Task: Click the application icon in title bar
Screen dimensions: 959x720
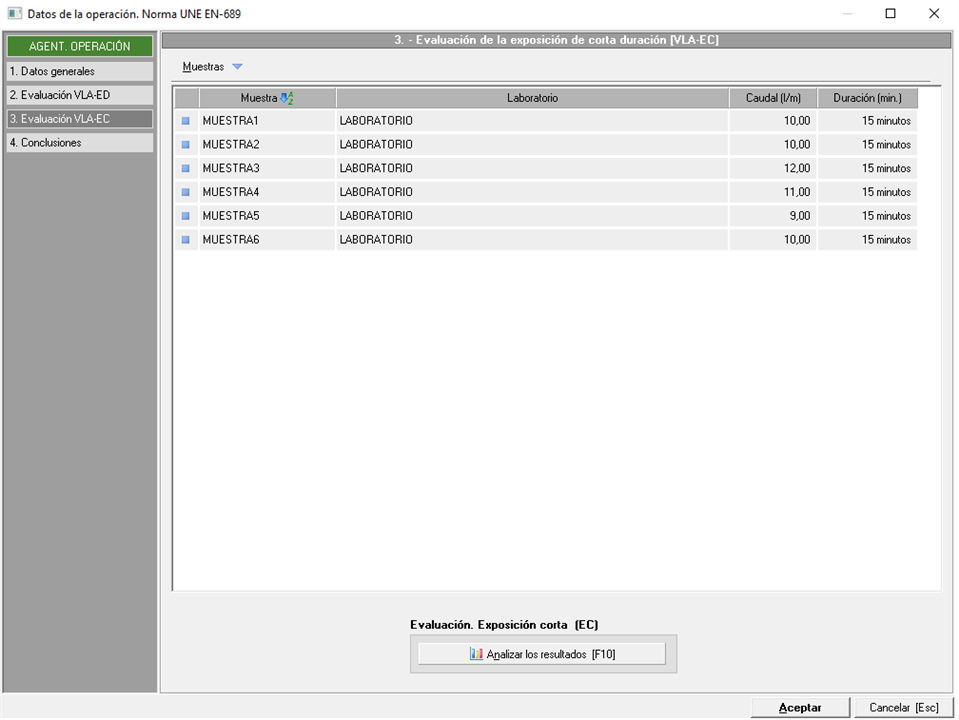Action: [x=14, y=14]
